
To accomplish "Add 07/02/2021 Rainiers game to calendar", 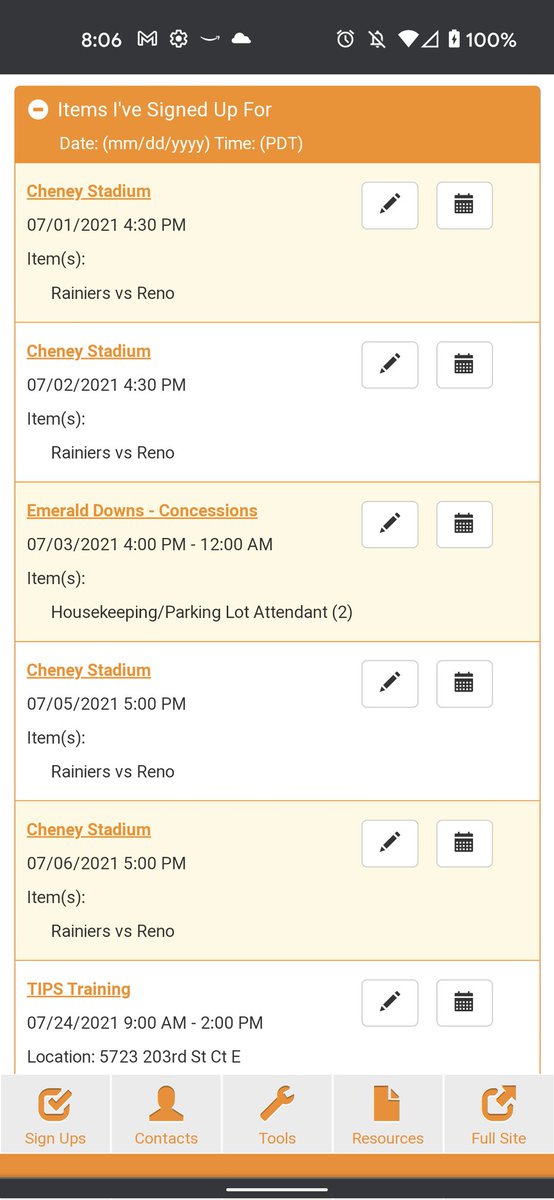I will click(x=464, y=364).
